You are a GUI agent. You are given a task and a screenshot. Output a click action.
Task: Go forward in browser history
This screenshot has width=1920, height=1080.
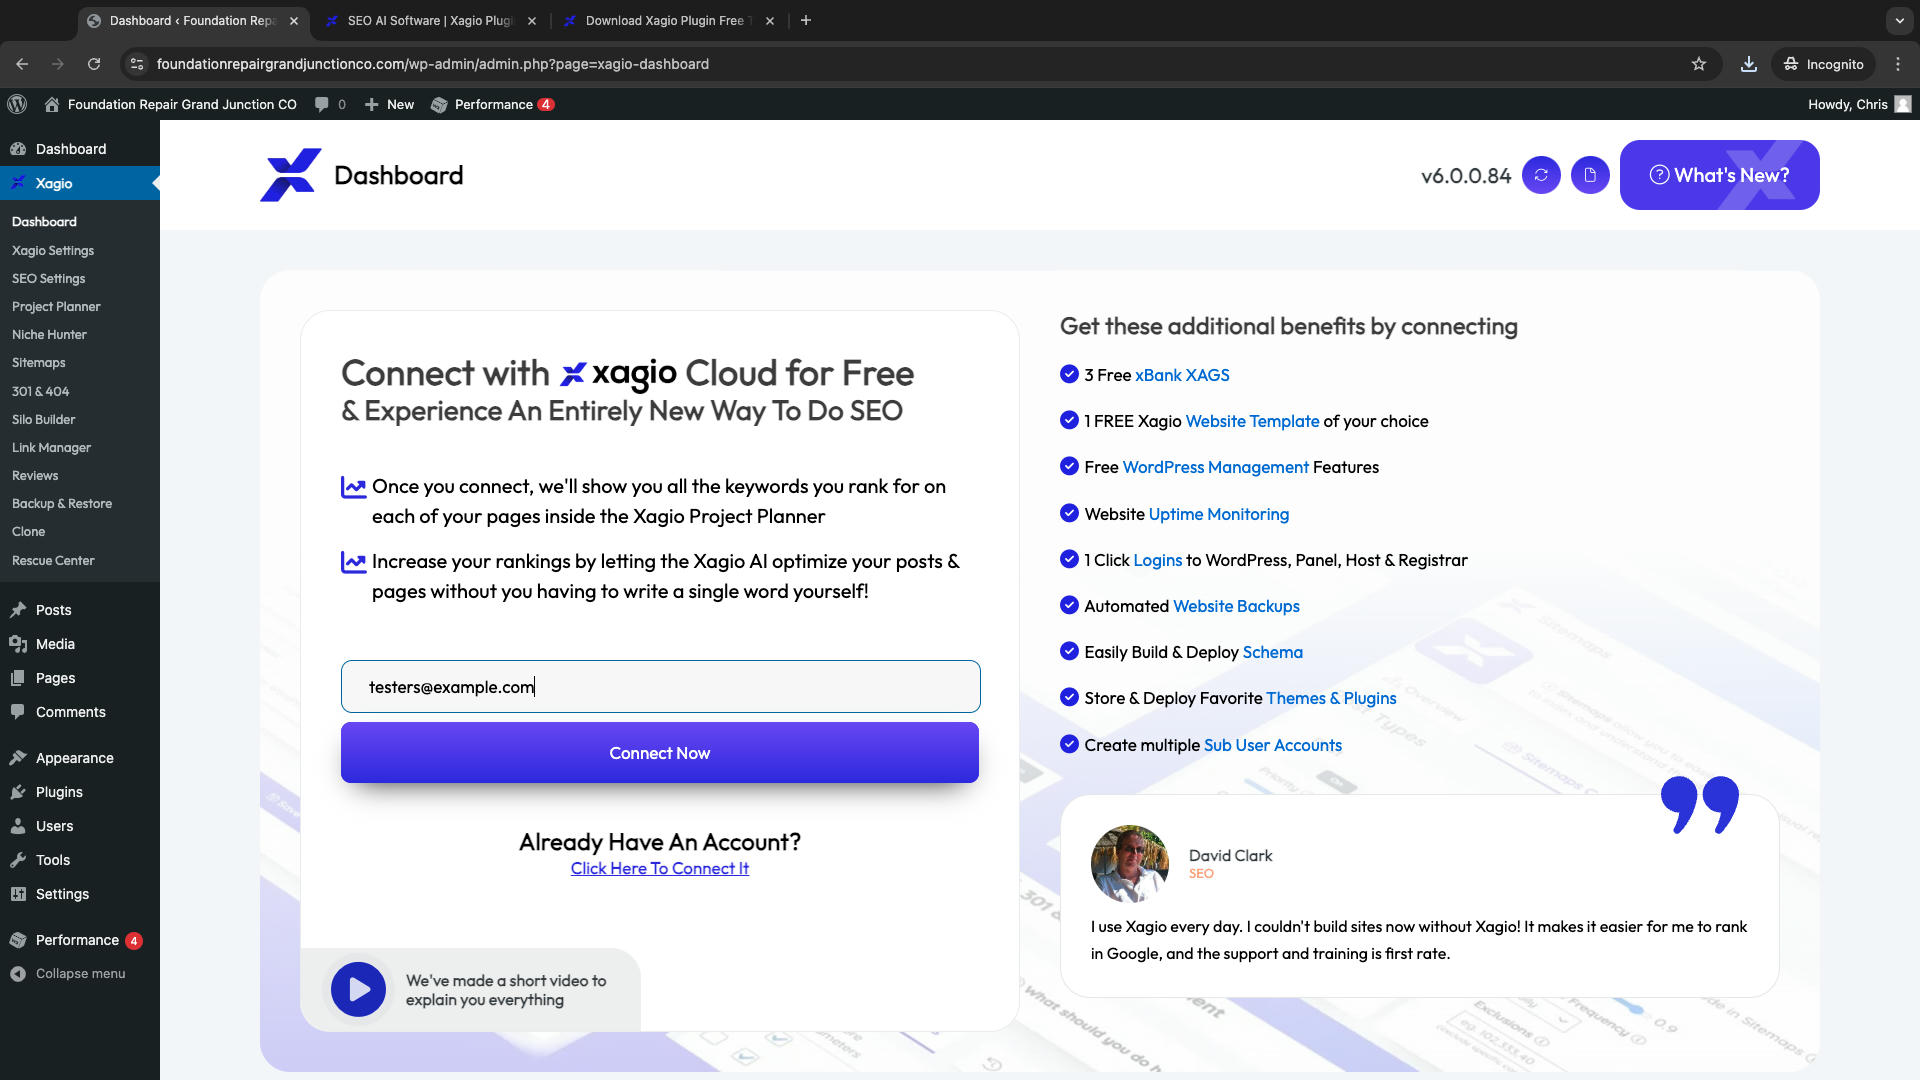click(x=58, y=64)
